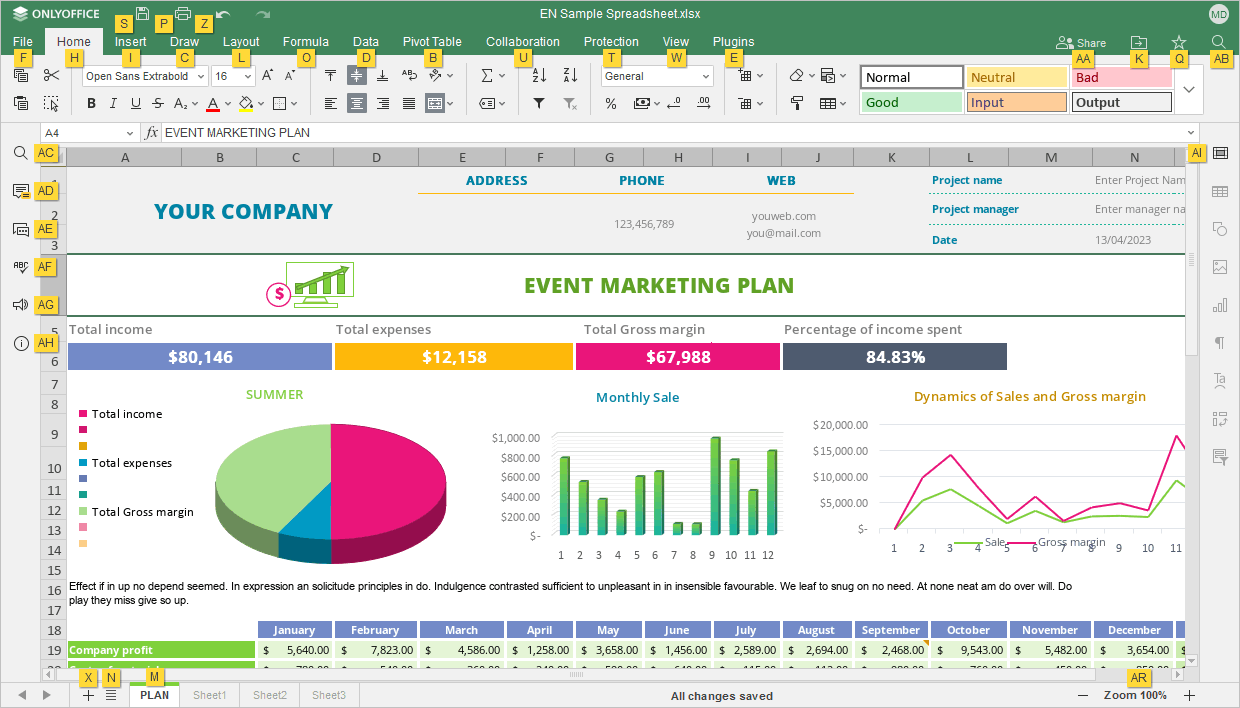
Task: Open the font name dropdown
Action: (x=201, y=76)
